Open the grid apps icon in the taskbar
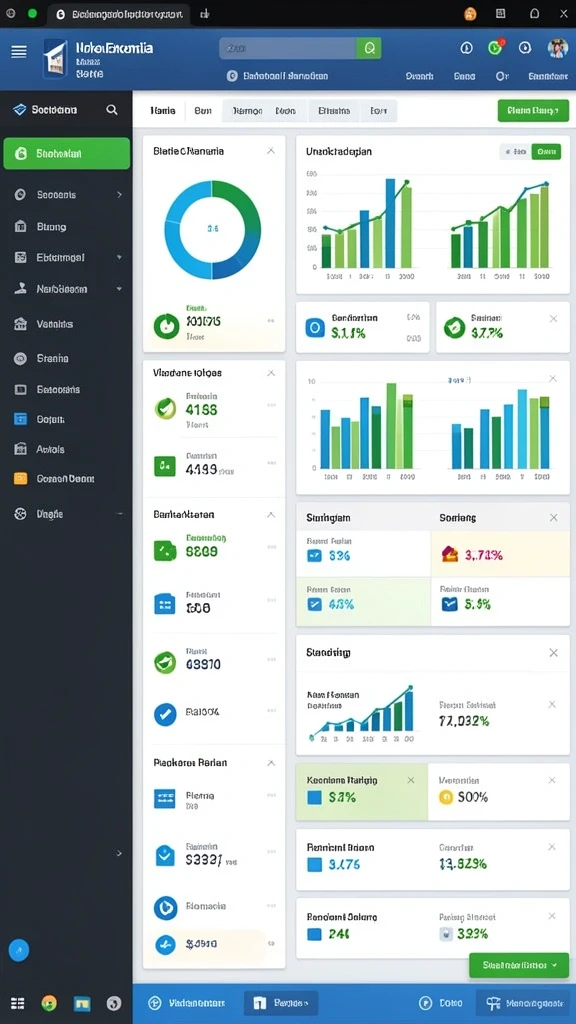The width and height of the screenshot is (576, 1024). tap(18, 1003)
